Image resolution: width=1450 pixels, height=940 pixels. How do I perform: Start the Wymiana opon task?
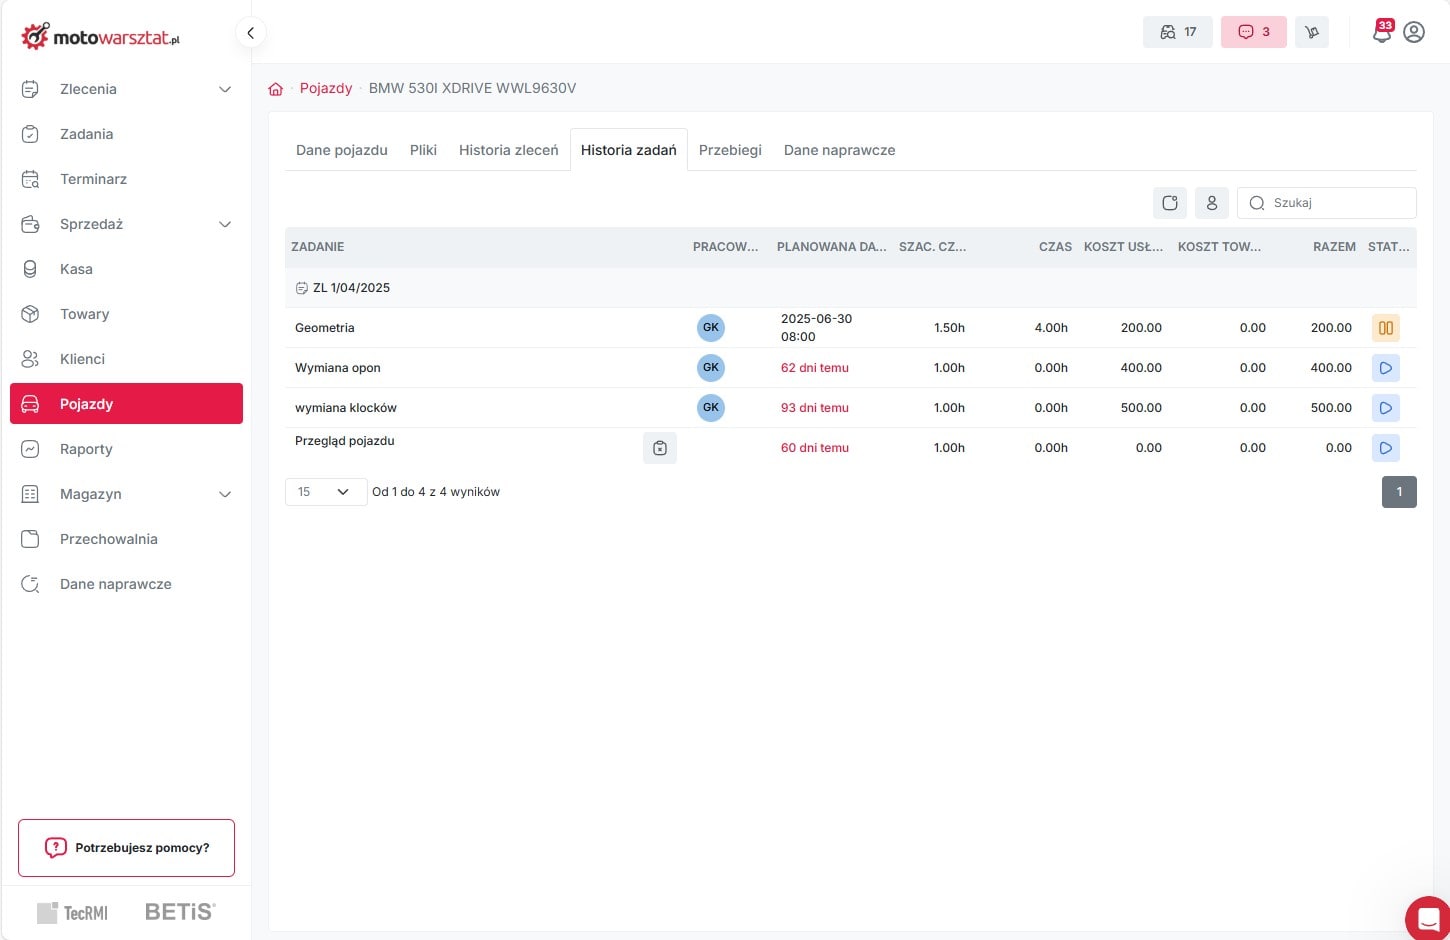point(1385,368)
